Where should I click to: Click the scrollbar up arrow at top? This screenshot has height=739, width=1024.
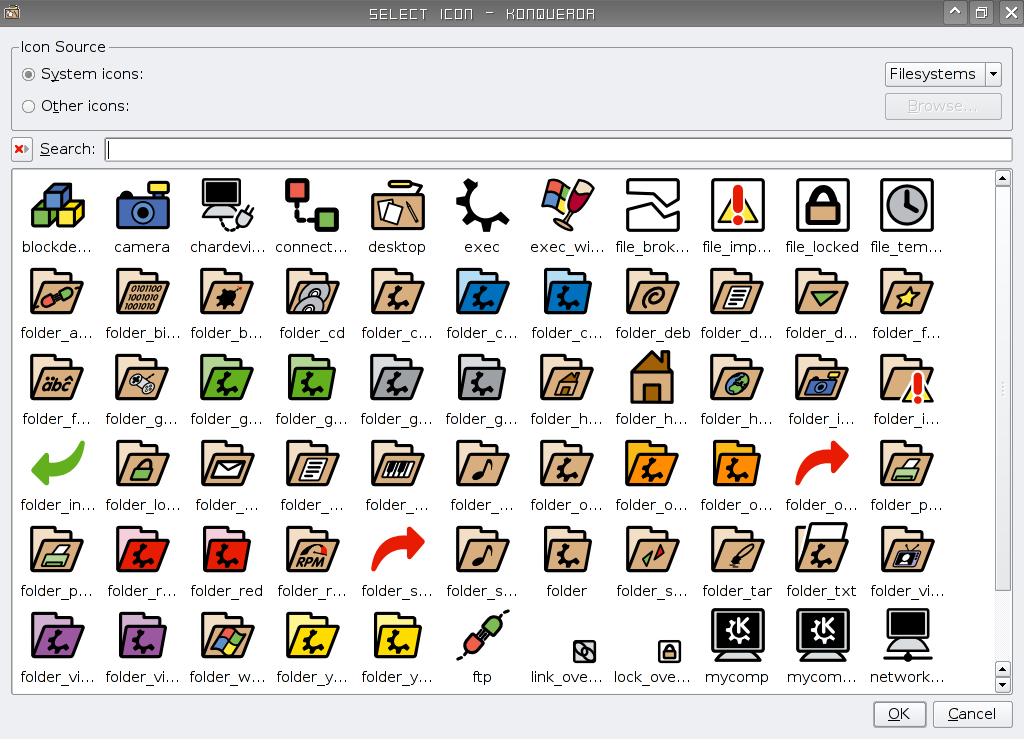coord(1002,178)
